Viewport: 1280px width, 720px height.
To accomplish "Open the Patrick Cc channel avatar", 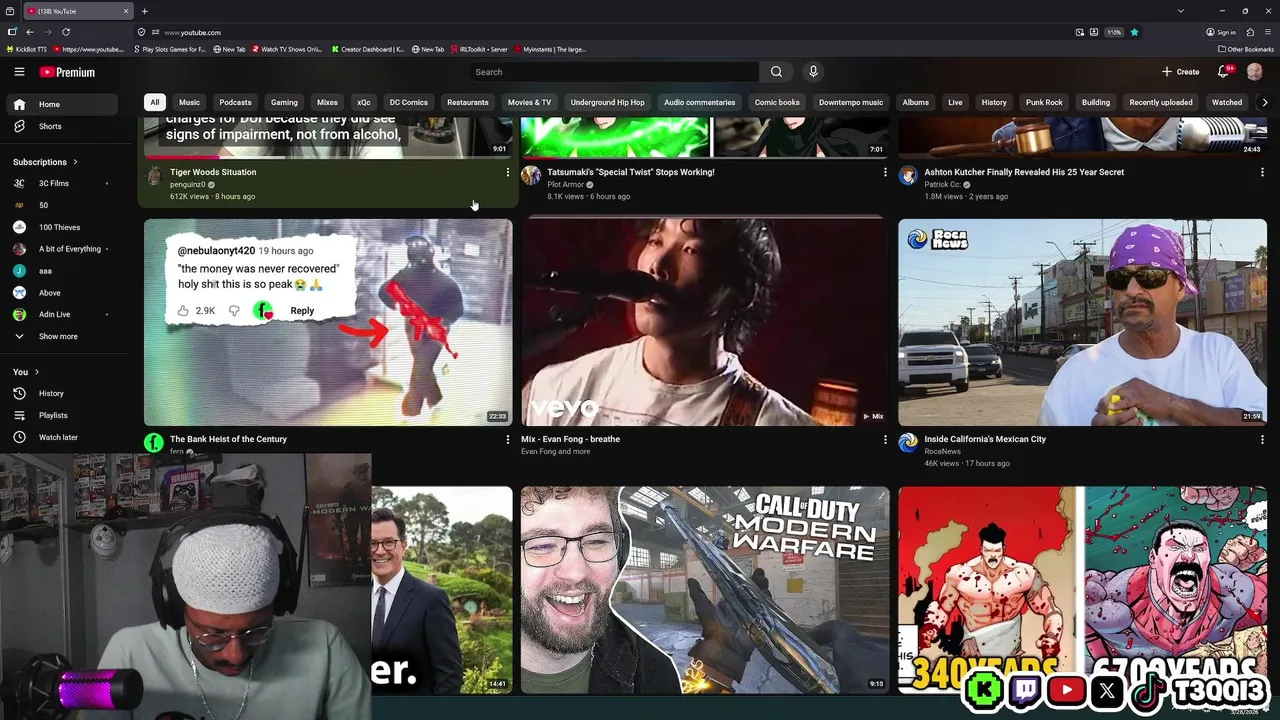I will pos(908,176).
